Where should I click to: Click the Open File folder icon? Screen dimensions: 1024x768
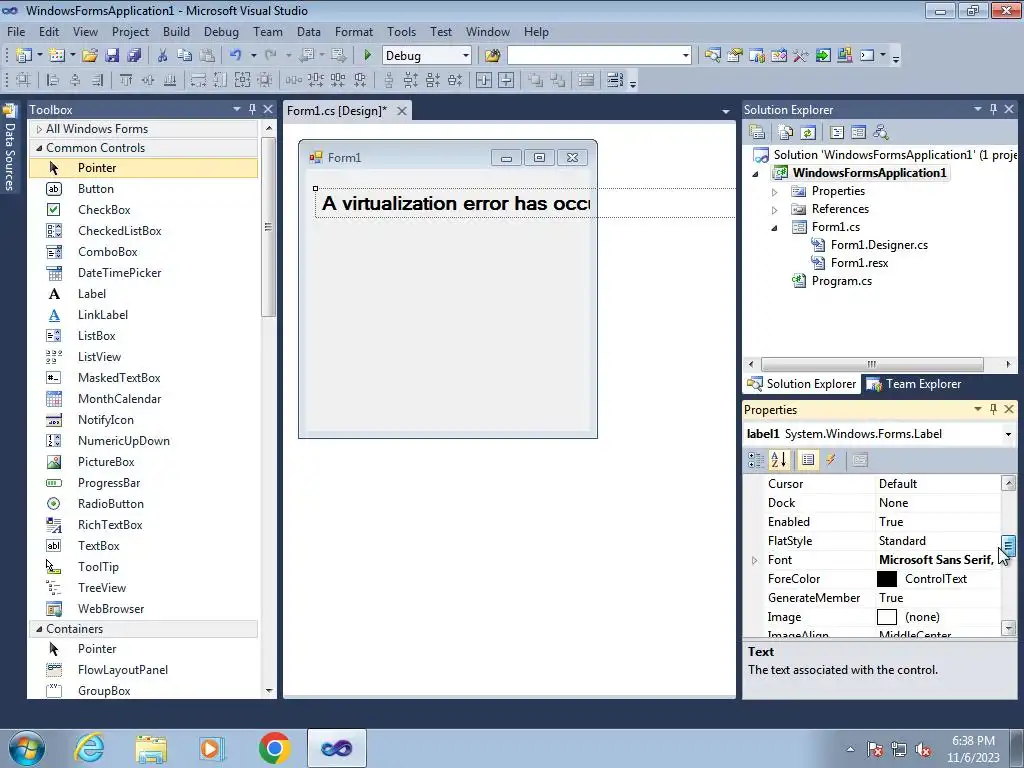tap(90, 56)
